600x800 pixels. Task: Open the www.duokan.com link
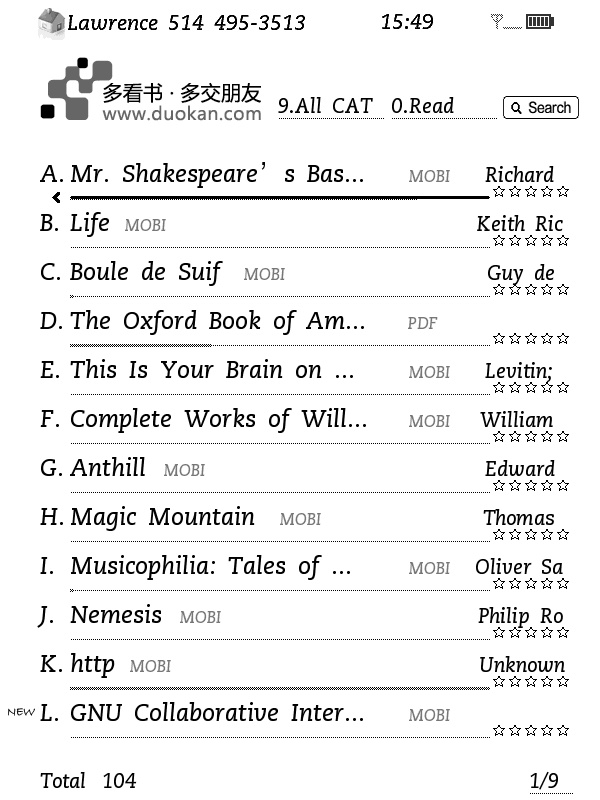coord(182,114)
